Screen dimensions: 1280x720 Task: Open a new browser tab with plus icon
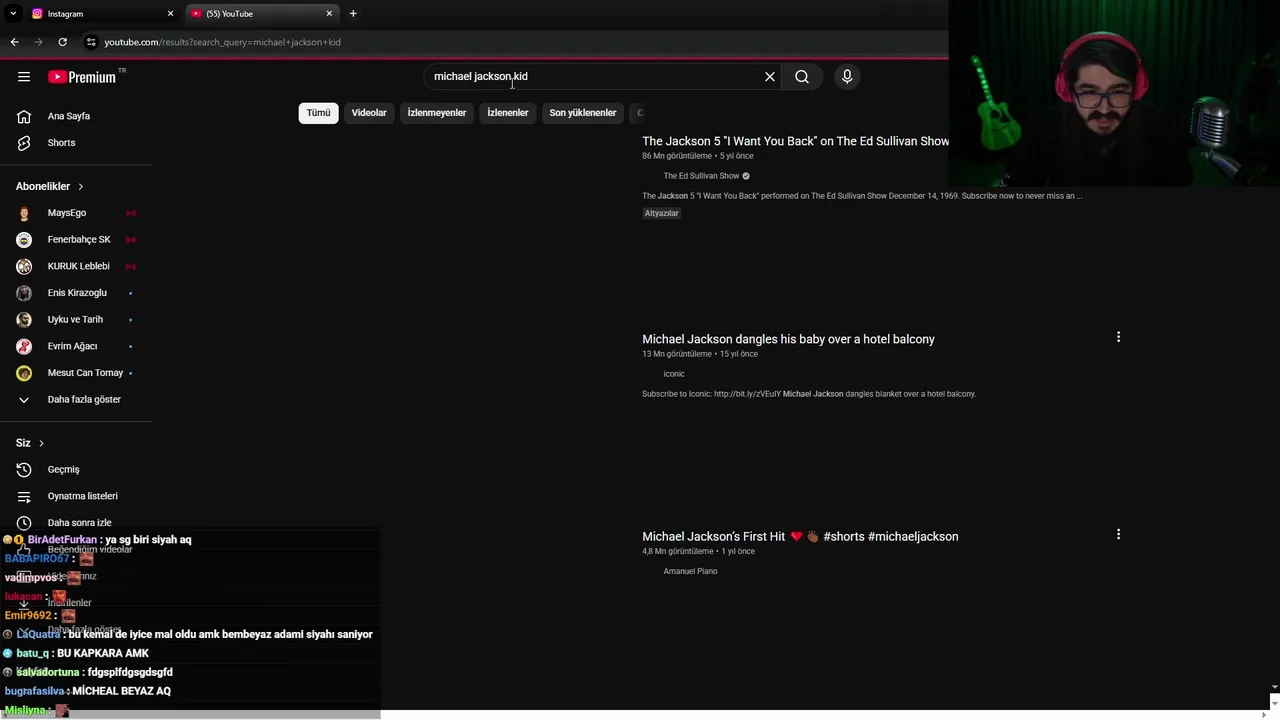[353, 14]
